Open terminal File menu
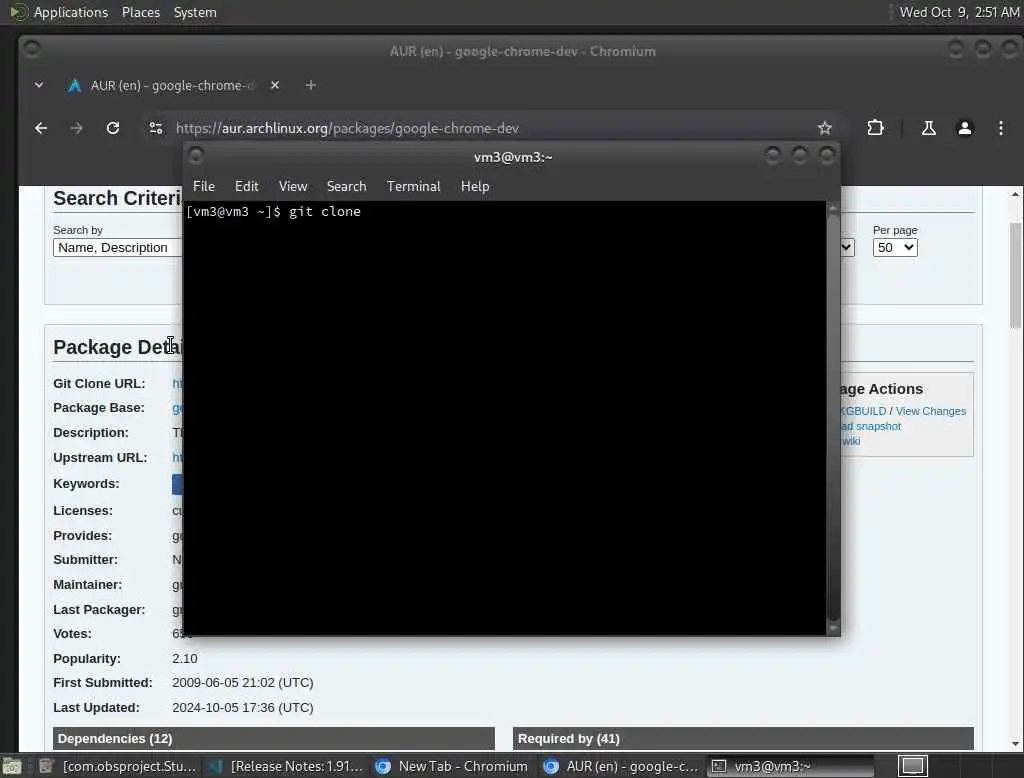 204,186
